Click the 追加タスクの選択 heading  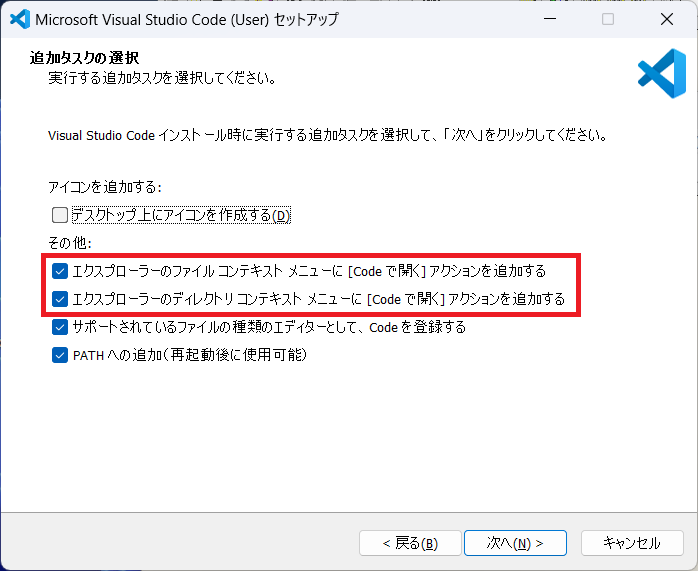tap(84, 59)
